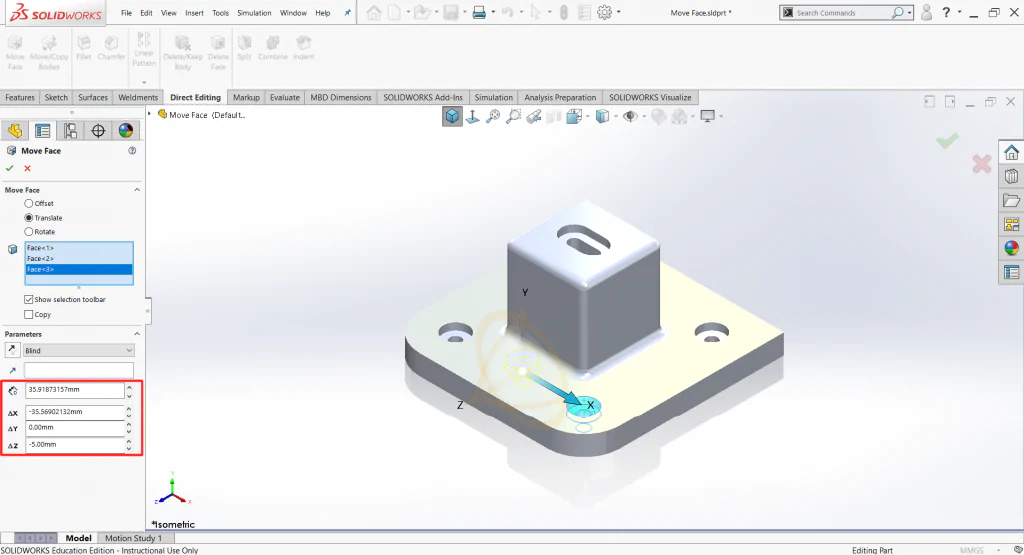The image size is (1024, 555).
Task: Switch to the Motion Study 1 tab
Action: point(133,538)
